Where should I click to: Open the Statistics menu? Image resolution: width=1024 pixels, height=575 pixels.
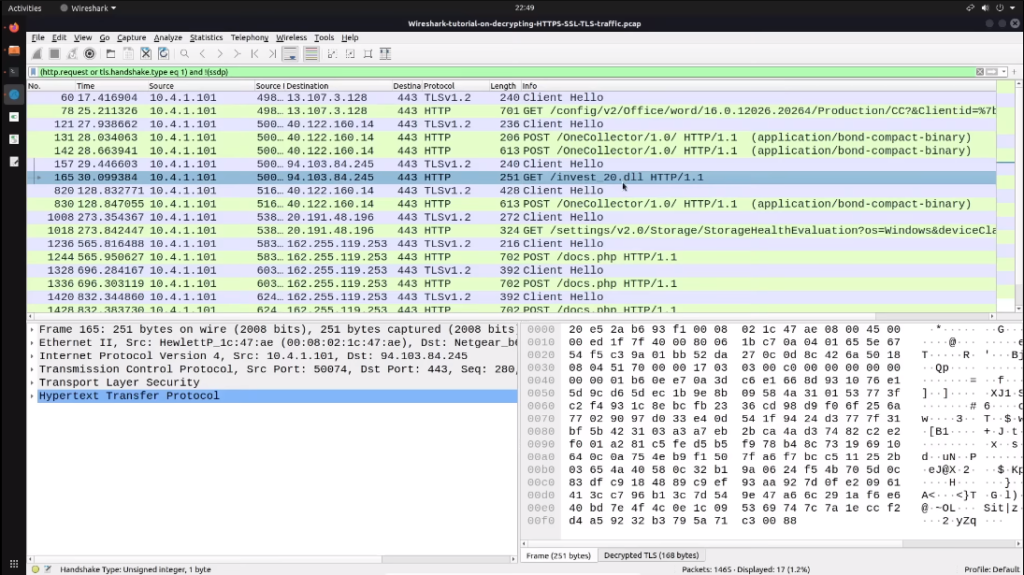[206, 38]
